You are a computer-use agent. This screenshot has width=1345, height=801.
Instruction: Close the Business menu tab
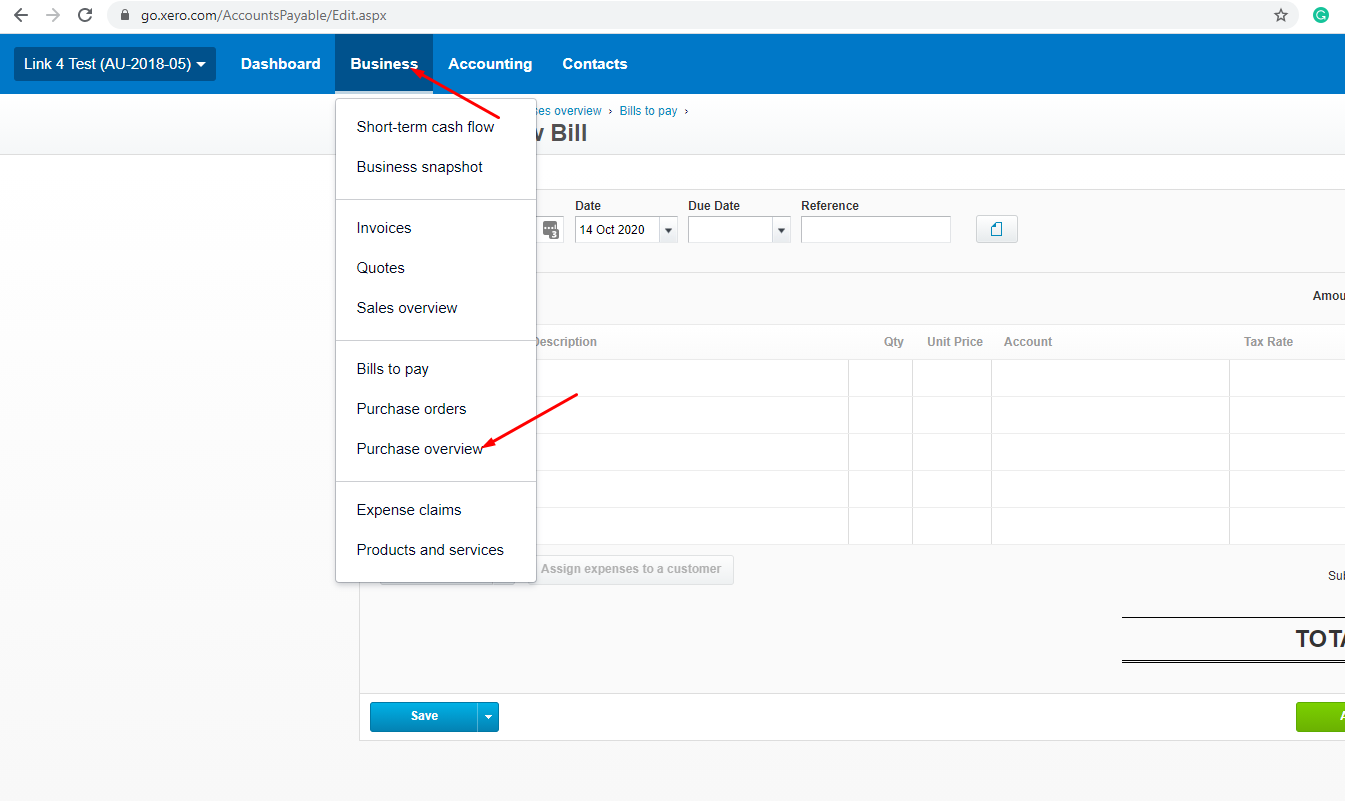tap(384, 64)
